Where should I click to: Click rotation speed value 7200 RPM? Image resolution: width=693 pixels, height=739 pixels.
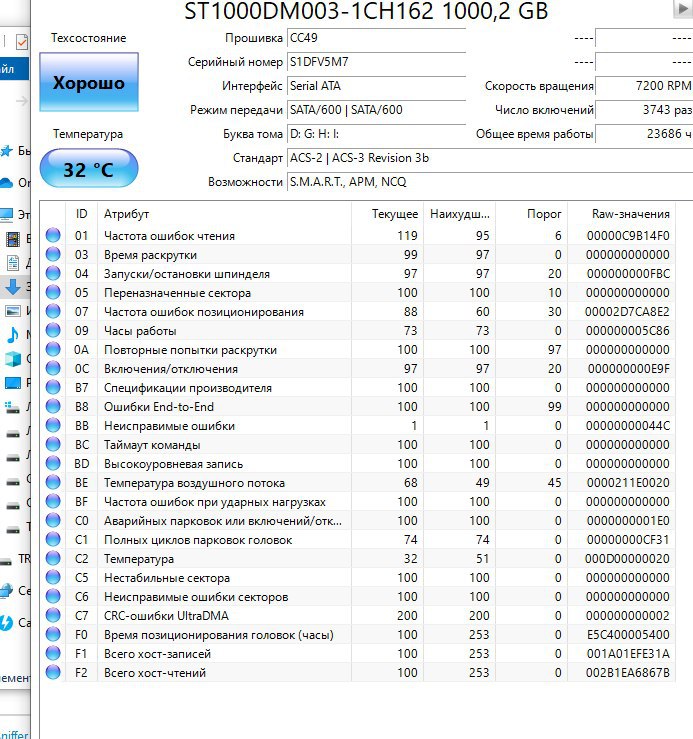[x=644, y=86]
